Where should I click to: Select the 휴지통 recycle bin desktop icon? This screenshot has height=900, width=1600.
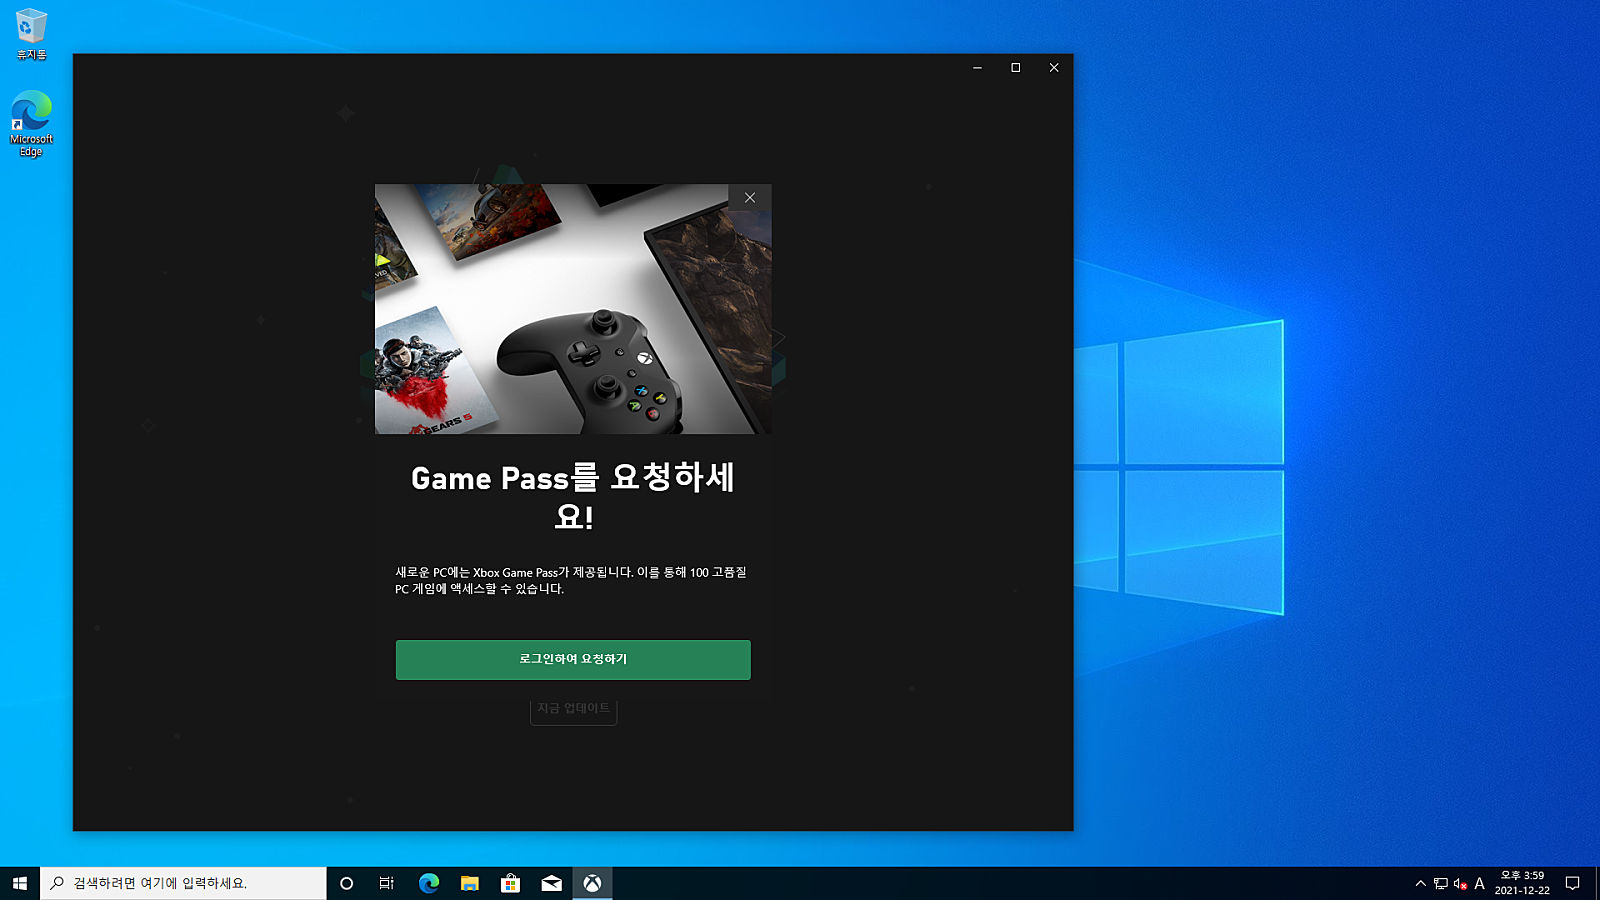tap(31, 34)
